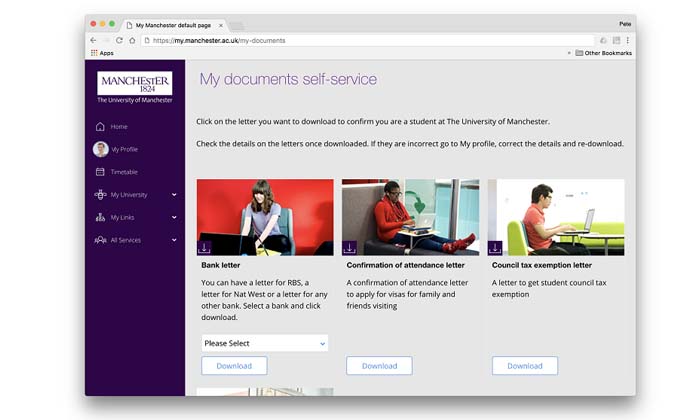This screenshot has width=700, height=420.
Task: Click the Bank letter photo thumbnail
Action: 265,217
